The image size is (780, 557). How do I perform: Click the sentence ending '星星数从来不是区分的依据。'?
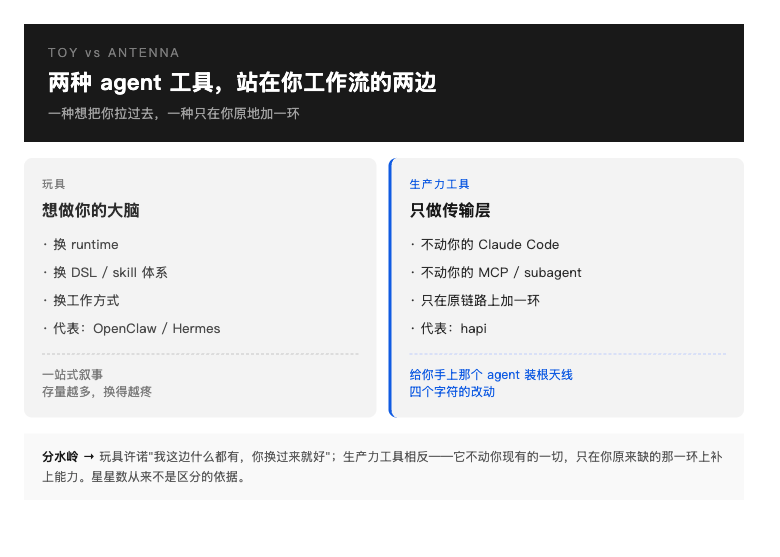tap(169, 476)
